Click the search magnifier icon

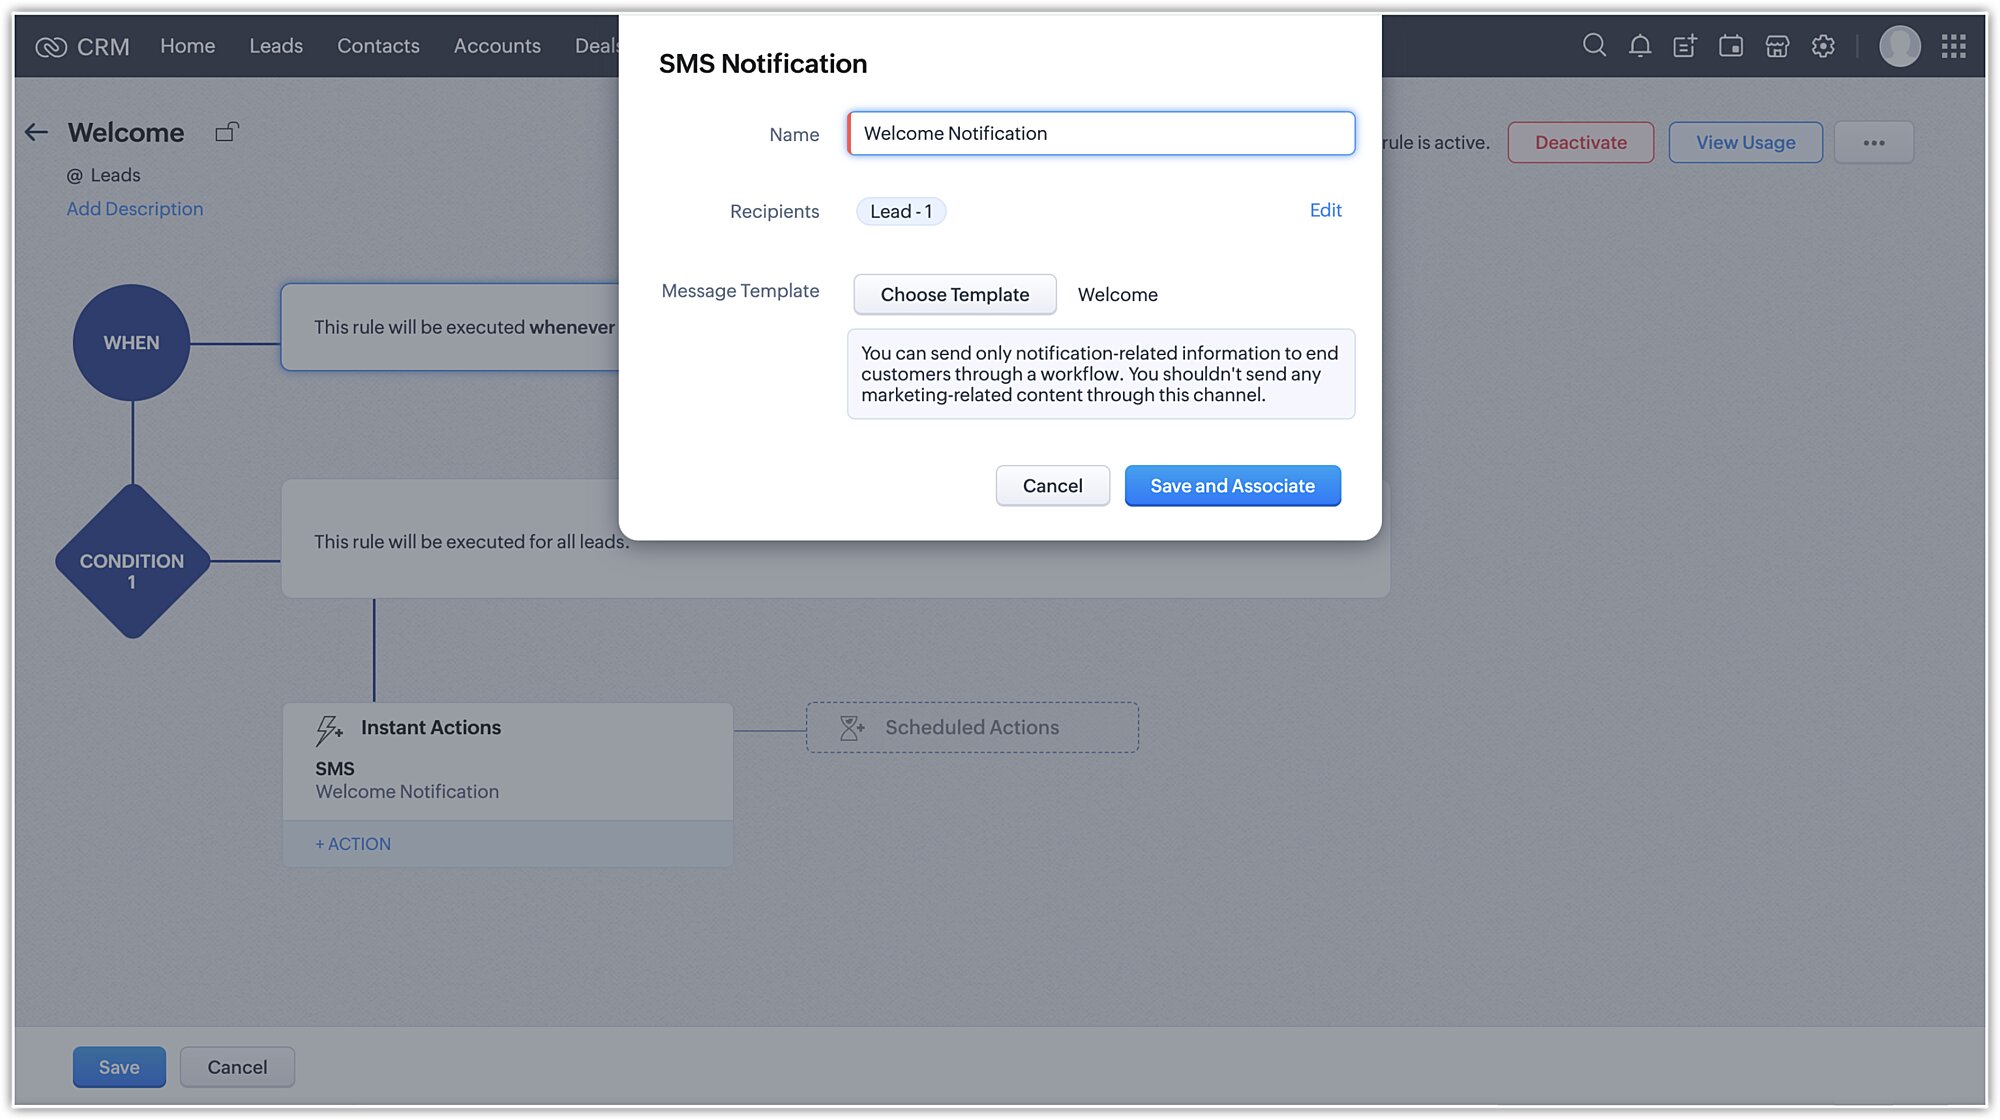[1594, 46]
